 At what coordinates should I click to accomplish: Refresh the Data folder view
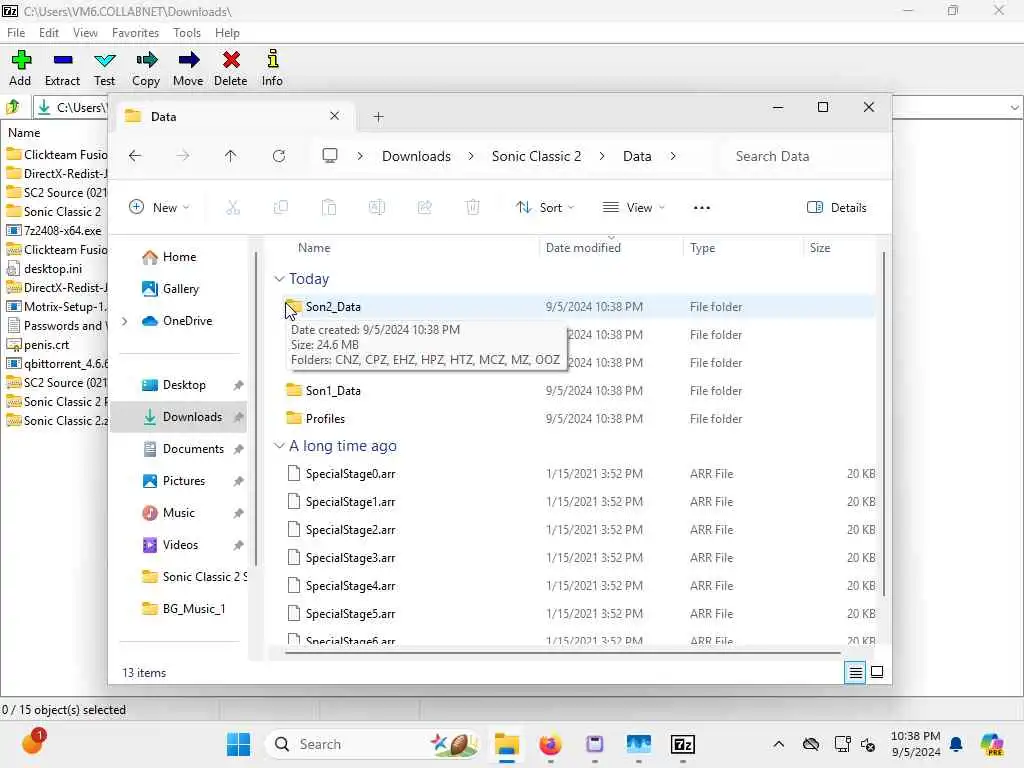279,156
